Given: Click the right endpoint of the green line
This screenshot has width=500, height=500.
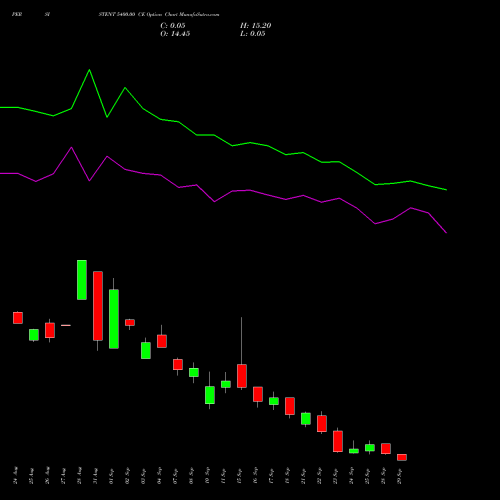Looking at the screenshot, I should (x=446, y=190).
